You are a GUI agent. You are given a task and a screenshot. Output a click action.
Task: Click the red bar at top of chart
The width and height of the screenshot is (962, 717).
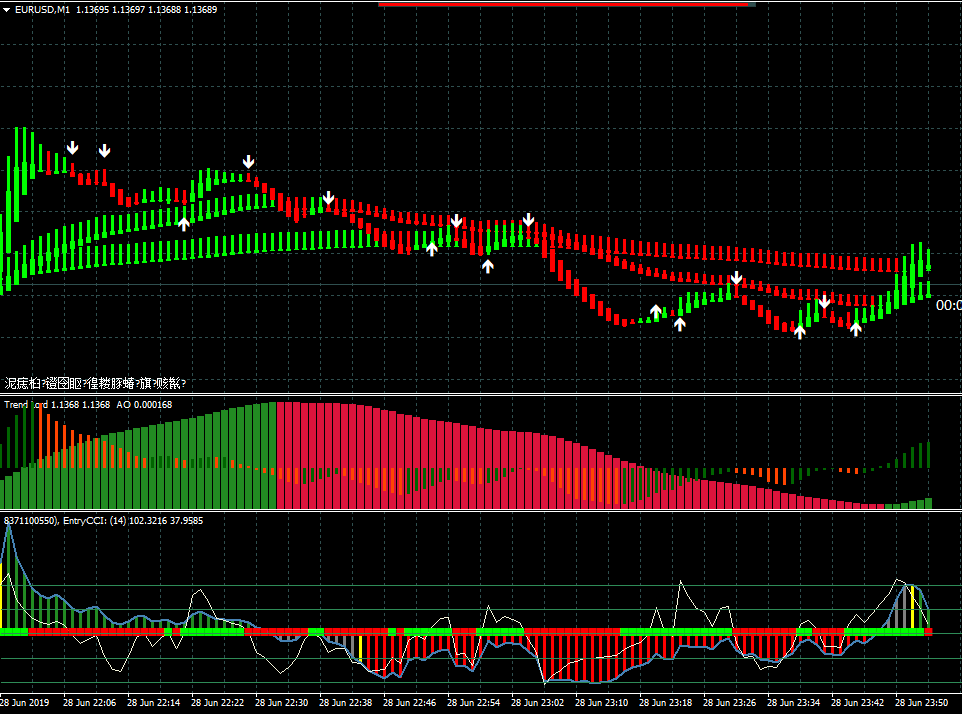click(566, 4)
